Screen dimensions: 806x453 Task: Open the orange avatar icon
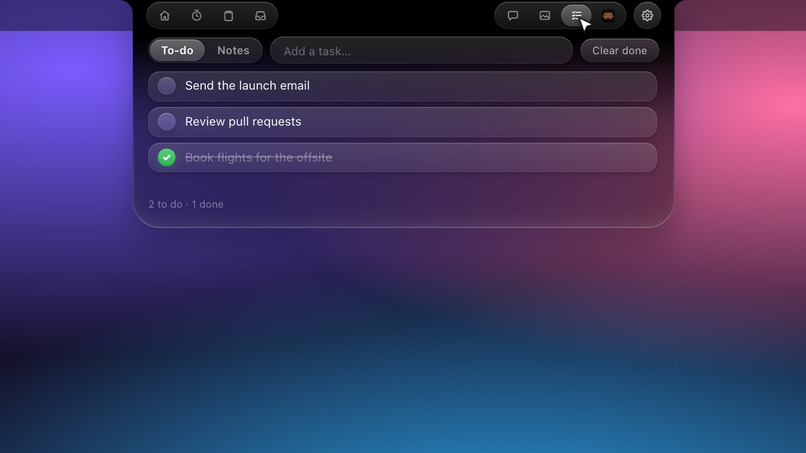(608, 15)
